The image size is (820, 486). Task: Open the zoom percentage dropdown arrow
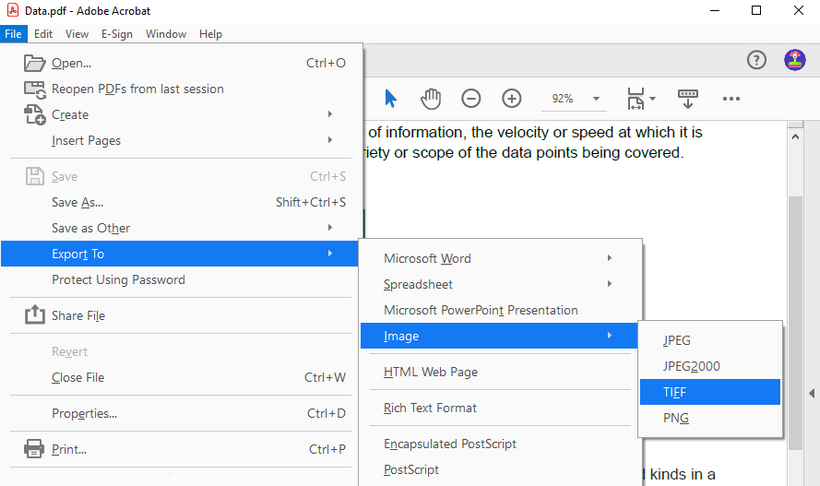click(x=596, y=98)
